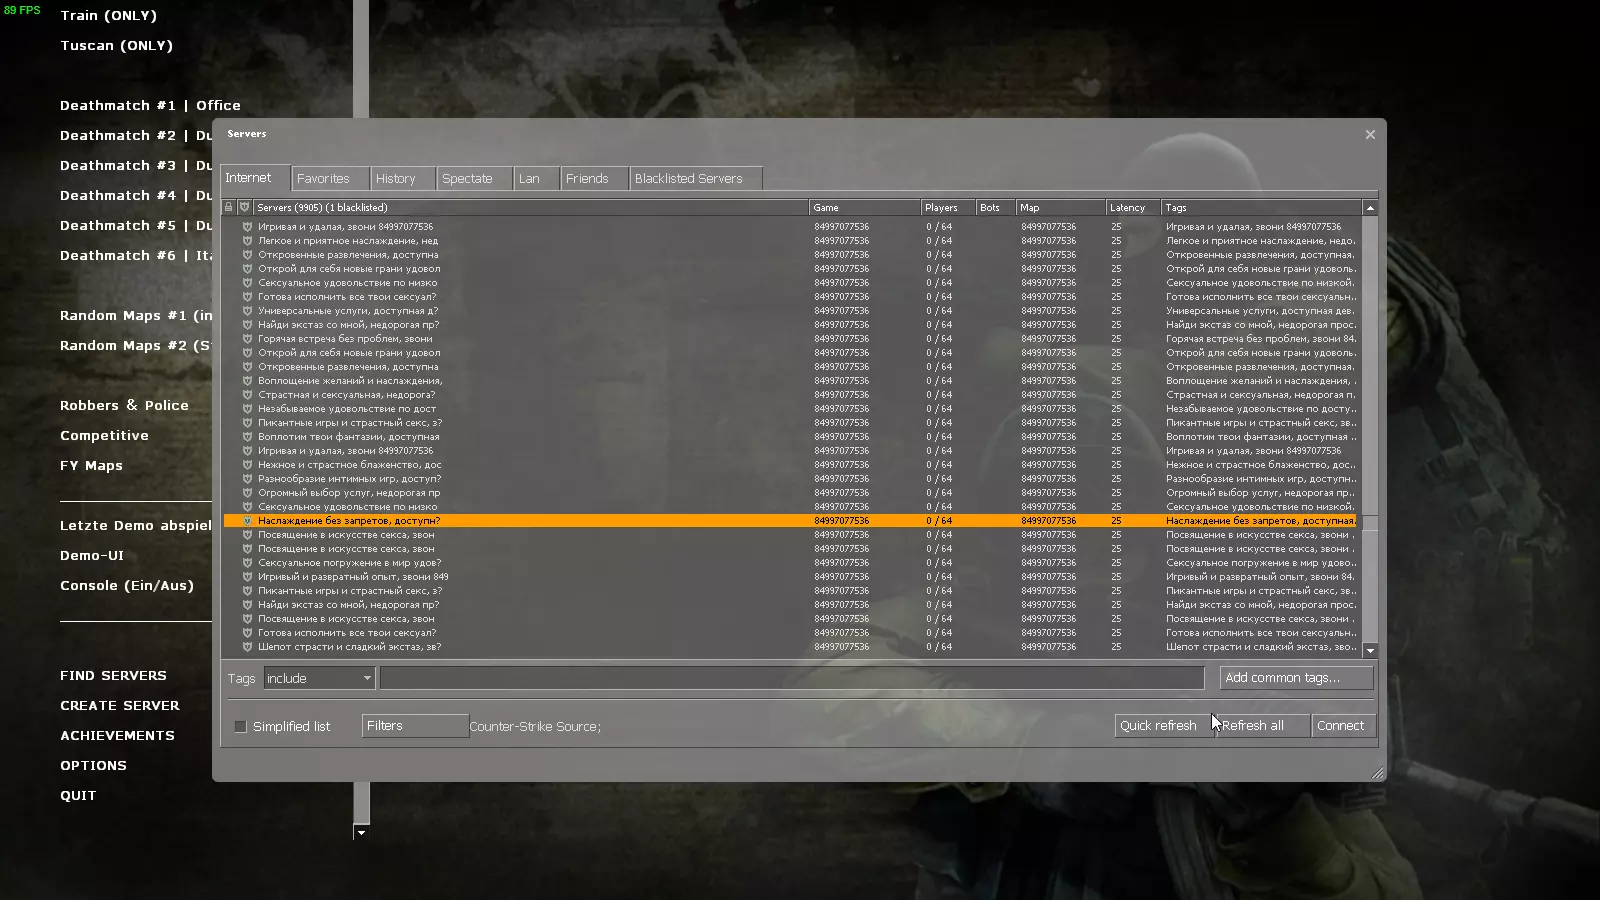
Task: Click the Connect button
Action: click(1344, 726)
